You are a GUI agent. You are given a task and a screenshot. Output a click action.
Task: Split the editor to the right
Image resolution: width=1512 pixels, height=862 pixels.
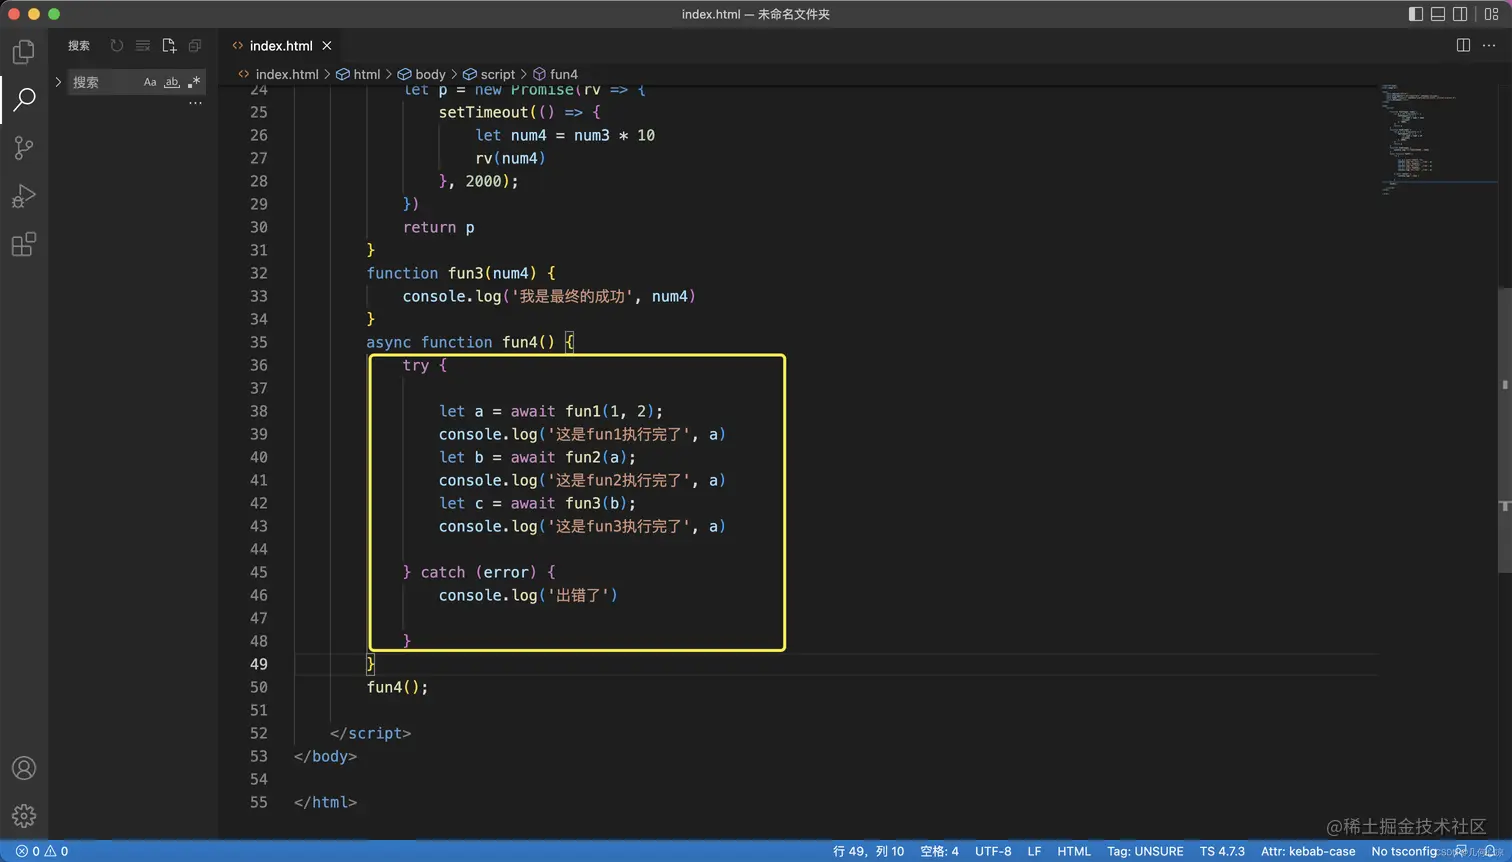1463,45
